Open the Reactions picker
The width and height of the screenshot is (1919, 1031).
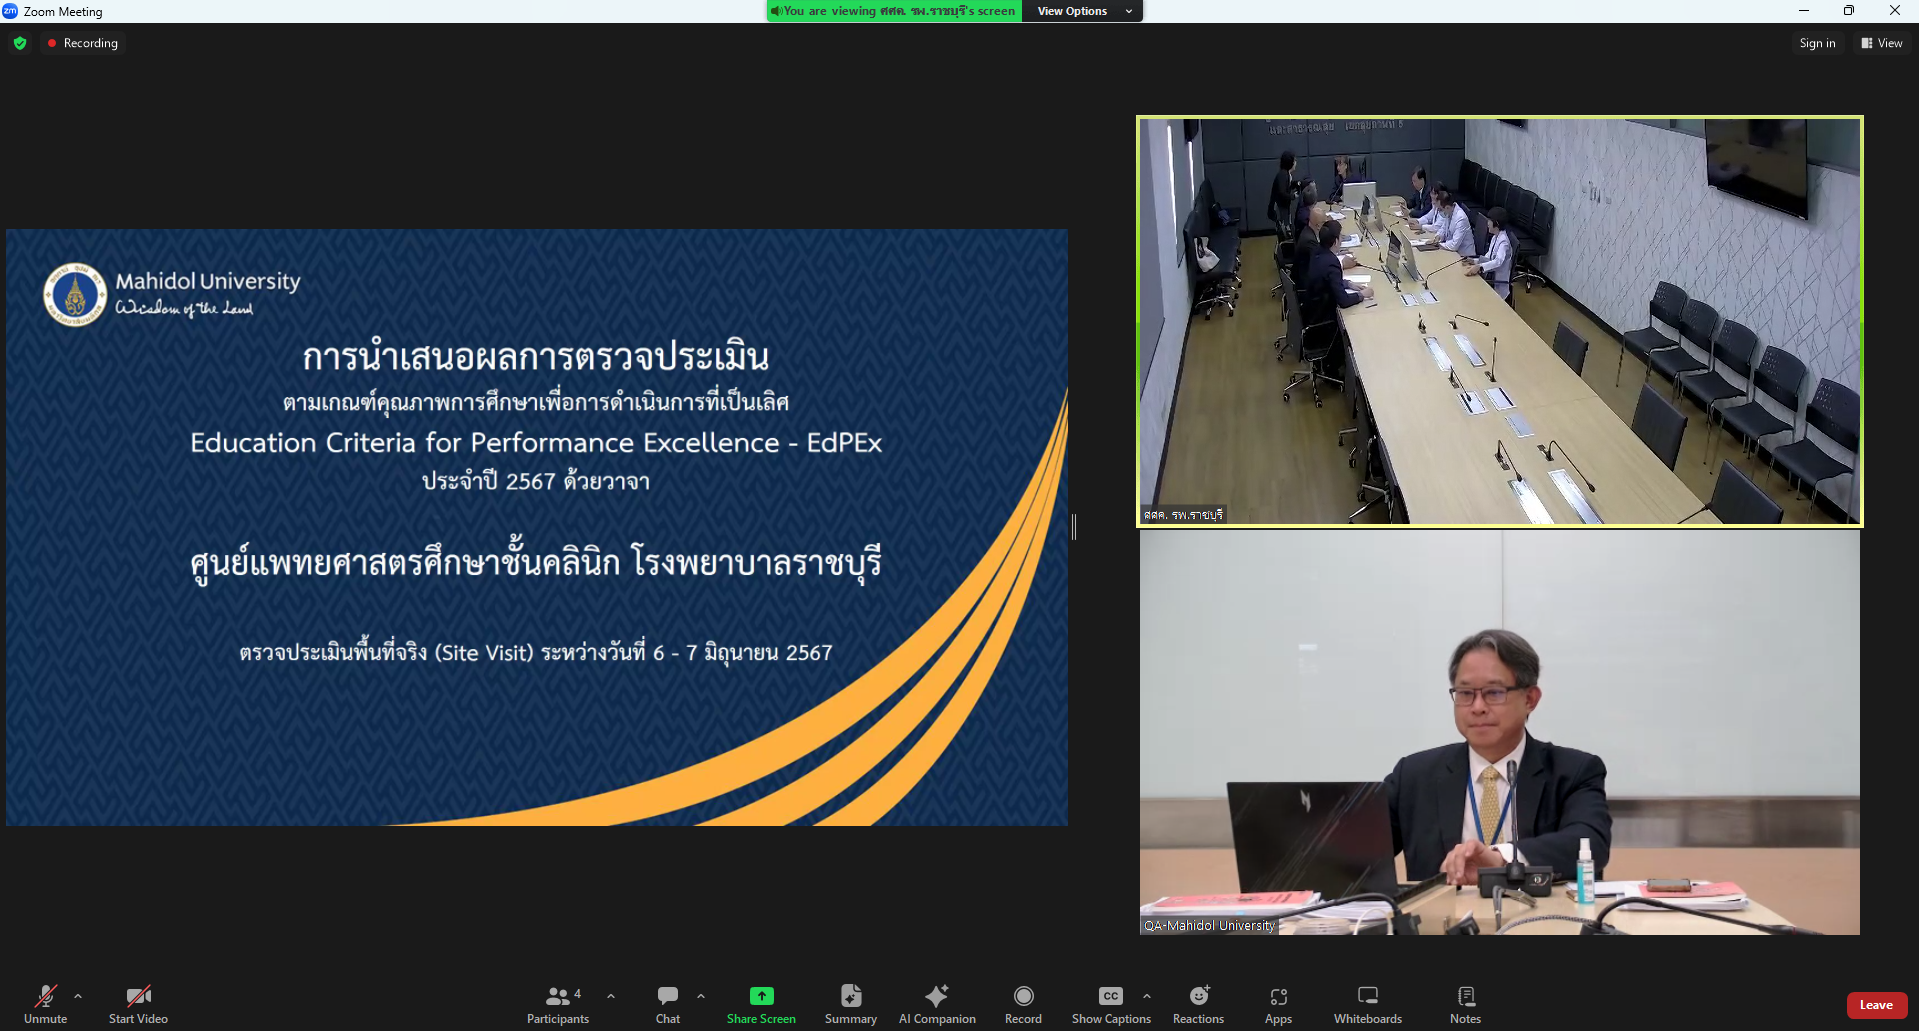pyautogui.click(x=1198, y=1004)
